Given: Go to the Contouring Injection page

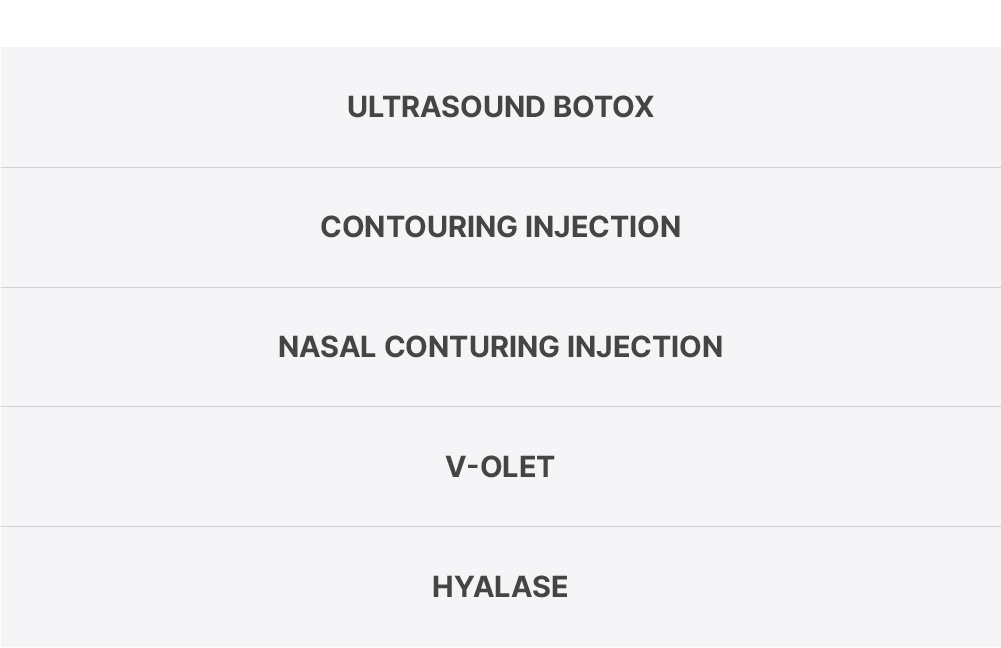Looking at the screenshot, I should click(500, 227).
